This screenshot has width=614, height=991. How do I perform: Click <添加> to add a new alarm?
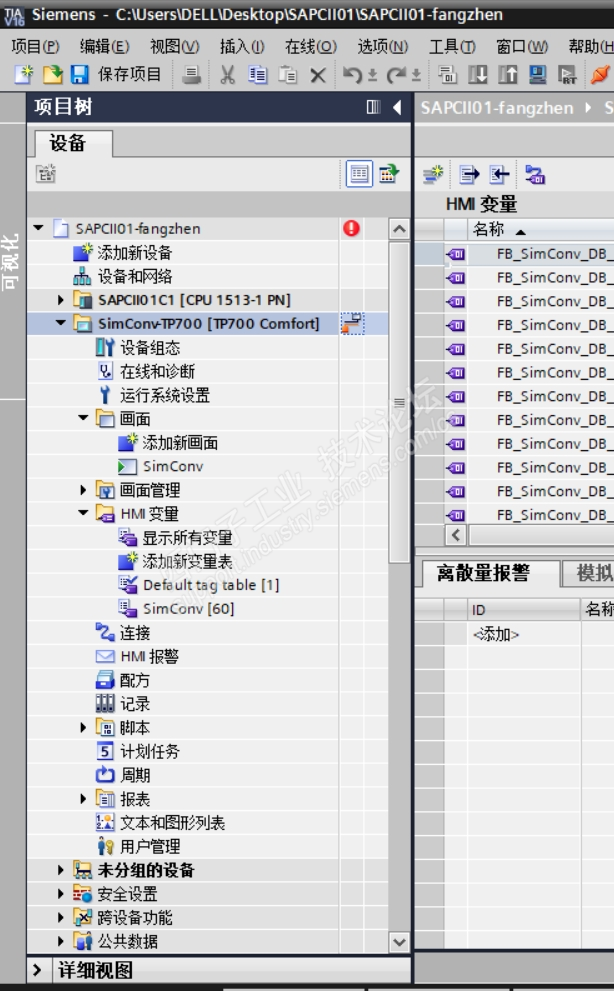pyautogui.click(x=496, y=634)
